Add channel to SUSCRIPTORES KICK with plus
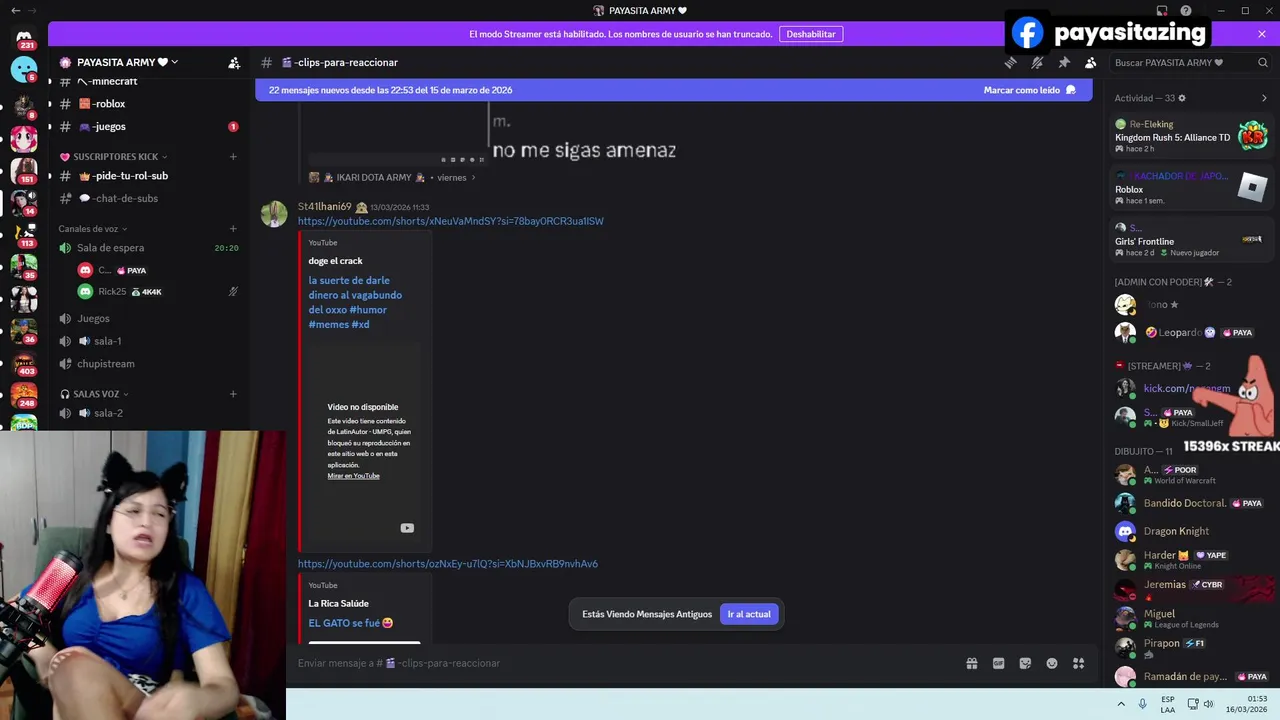 coord(233,157)
